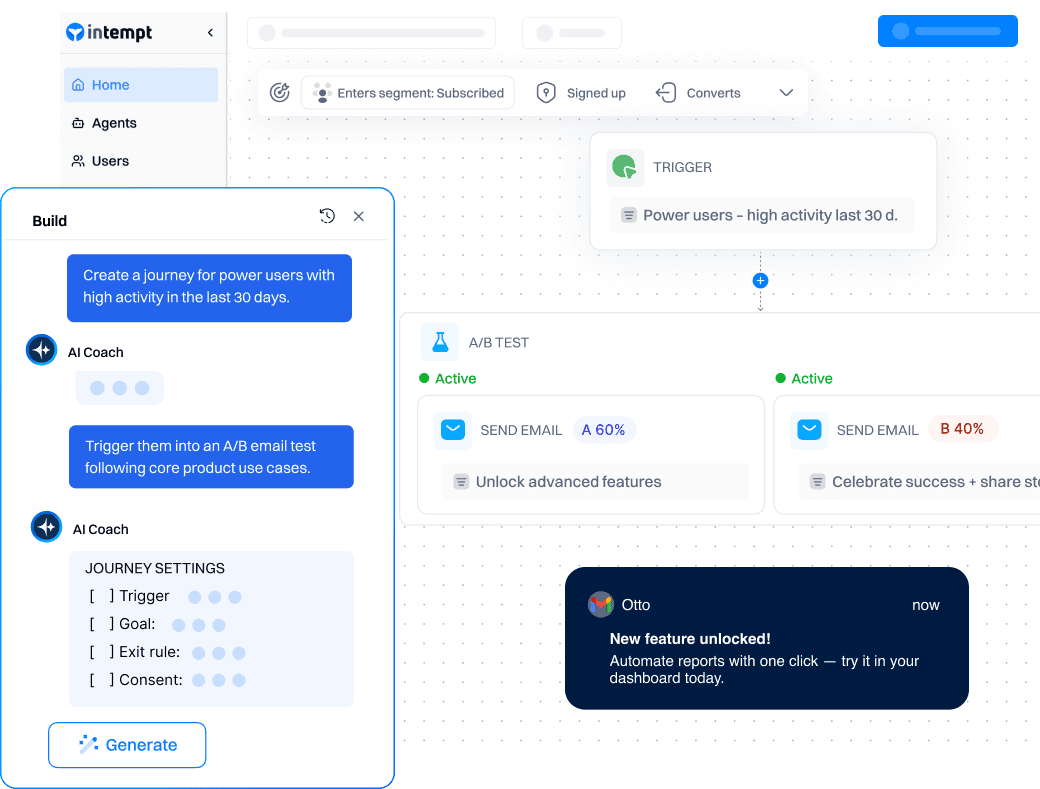This screenshot has height=789, width=1040.
Task: Open the Power users trigger description
Action: [762, 215]
